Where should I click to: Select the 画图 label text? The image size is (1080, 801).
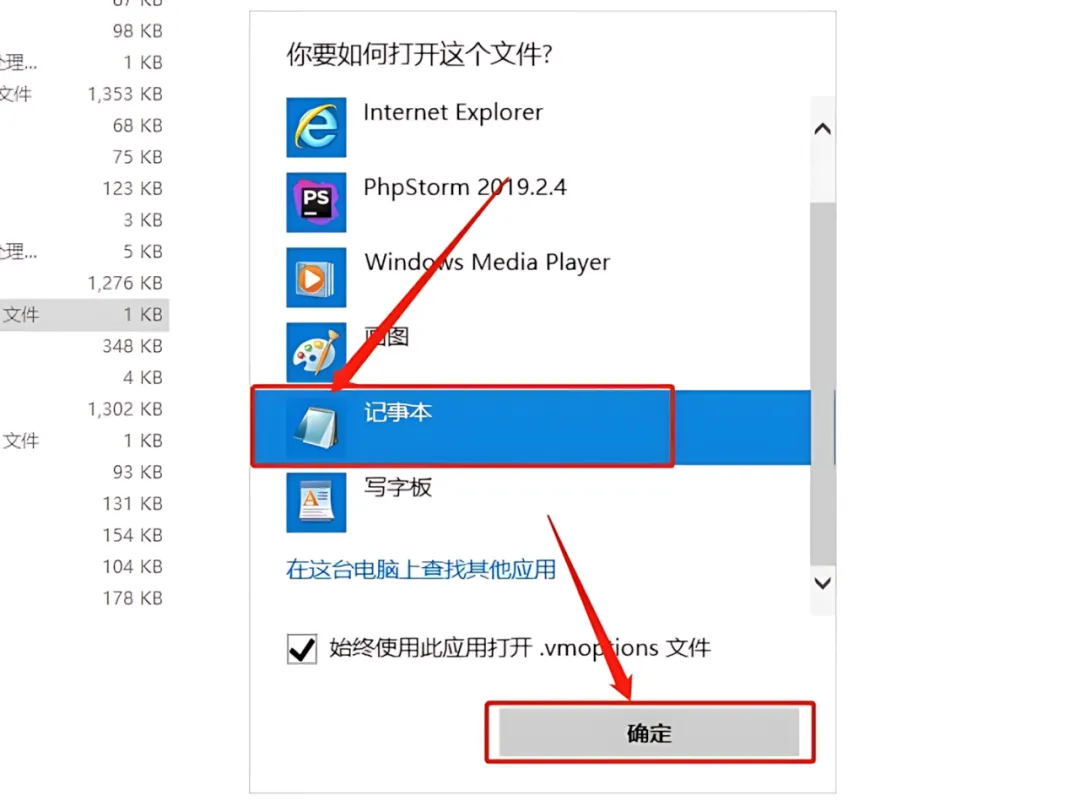tap(386, 337)
